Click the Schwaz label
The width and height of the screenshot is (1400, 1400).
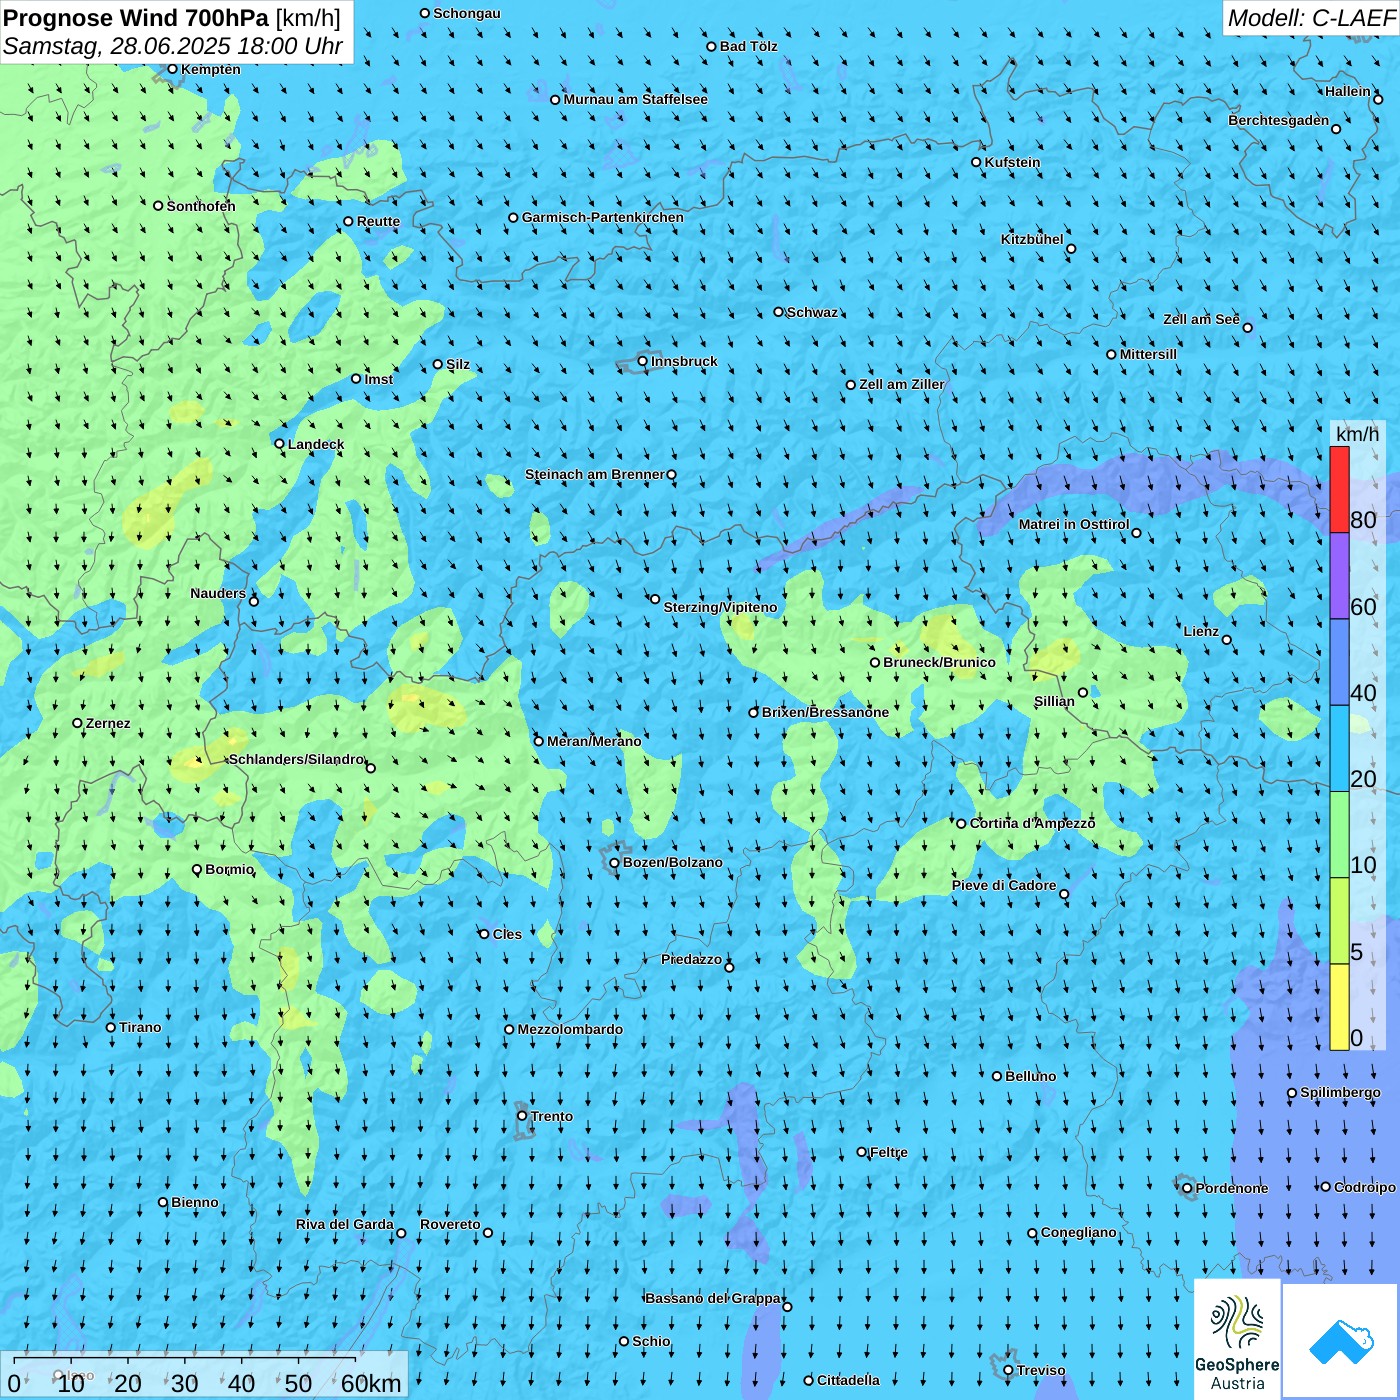(x=812, y=312)
